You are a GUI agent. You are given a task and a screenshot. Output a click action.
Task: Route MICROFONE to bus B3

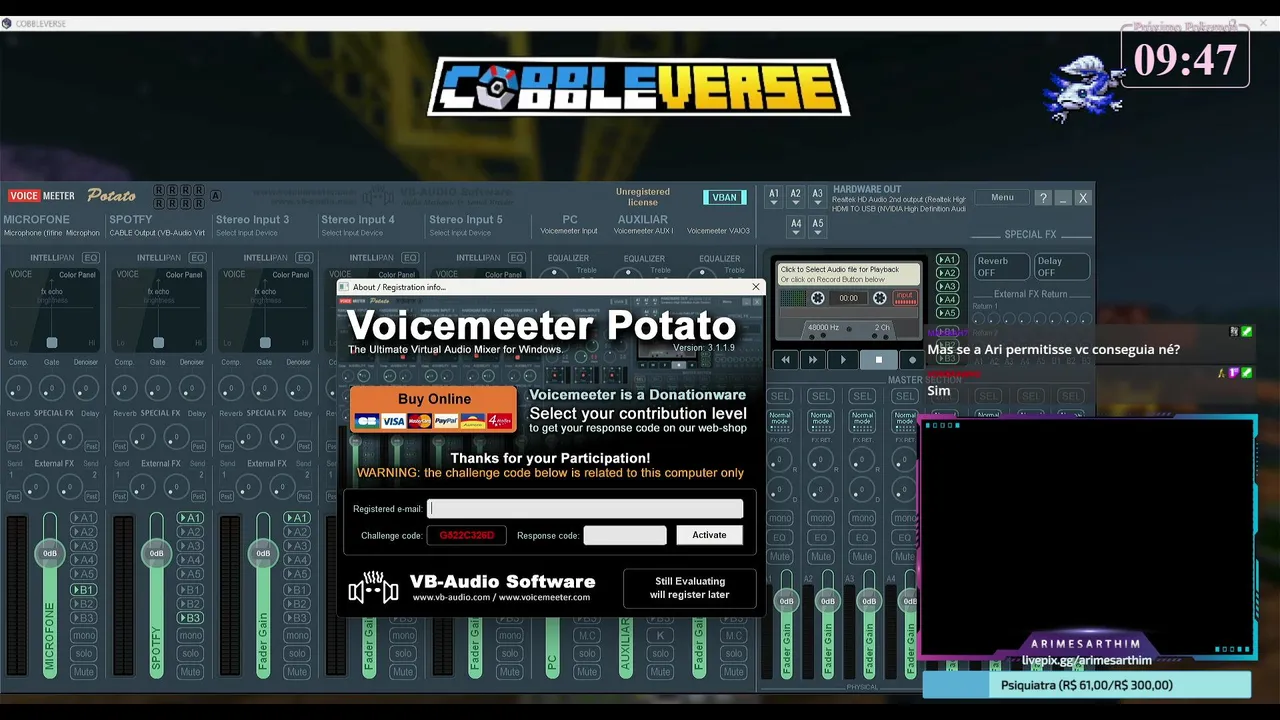tap(84, 618)
